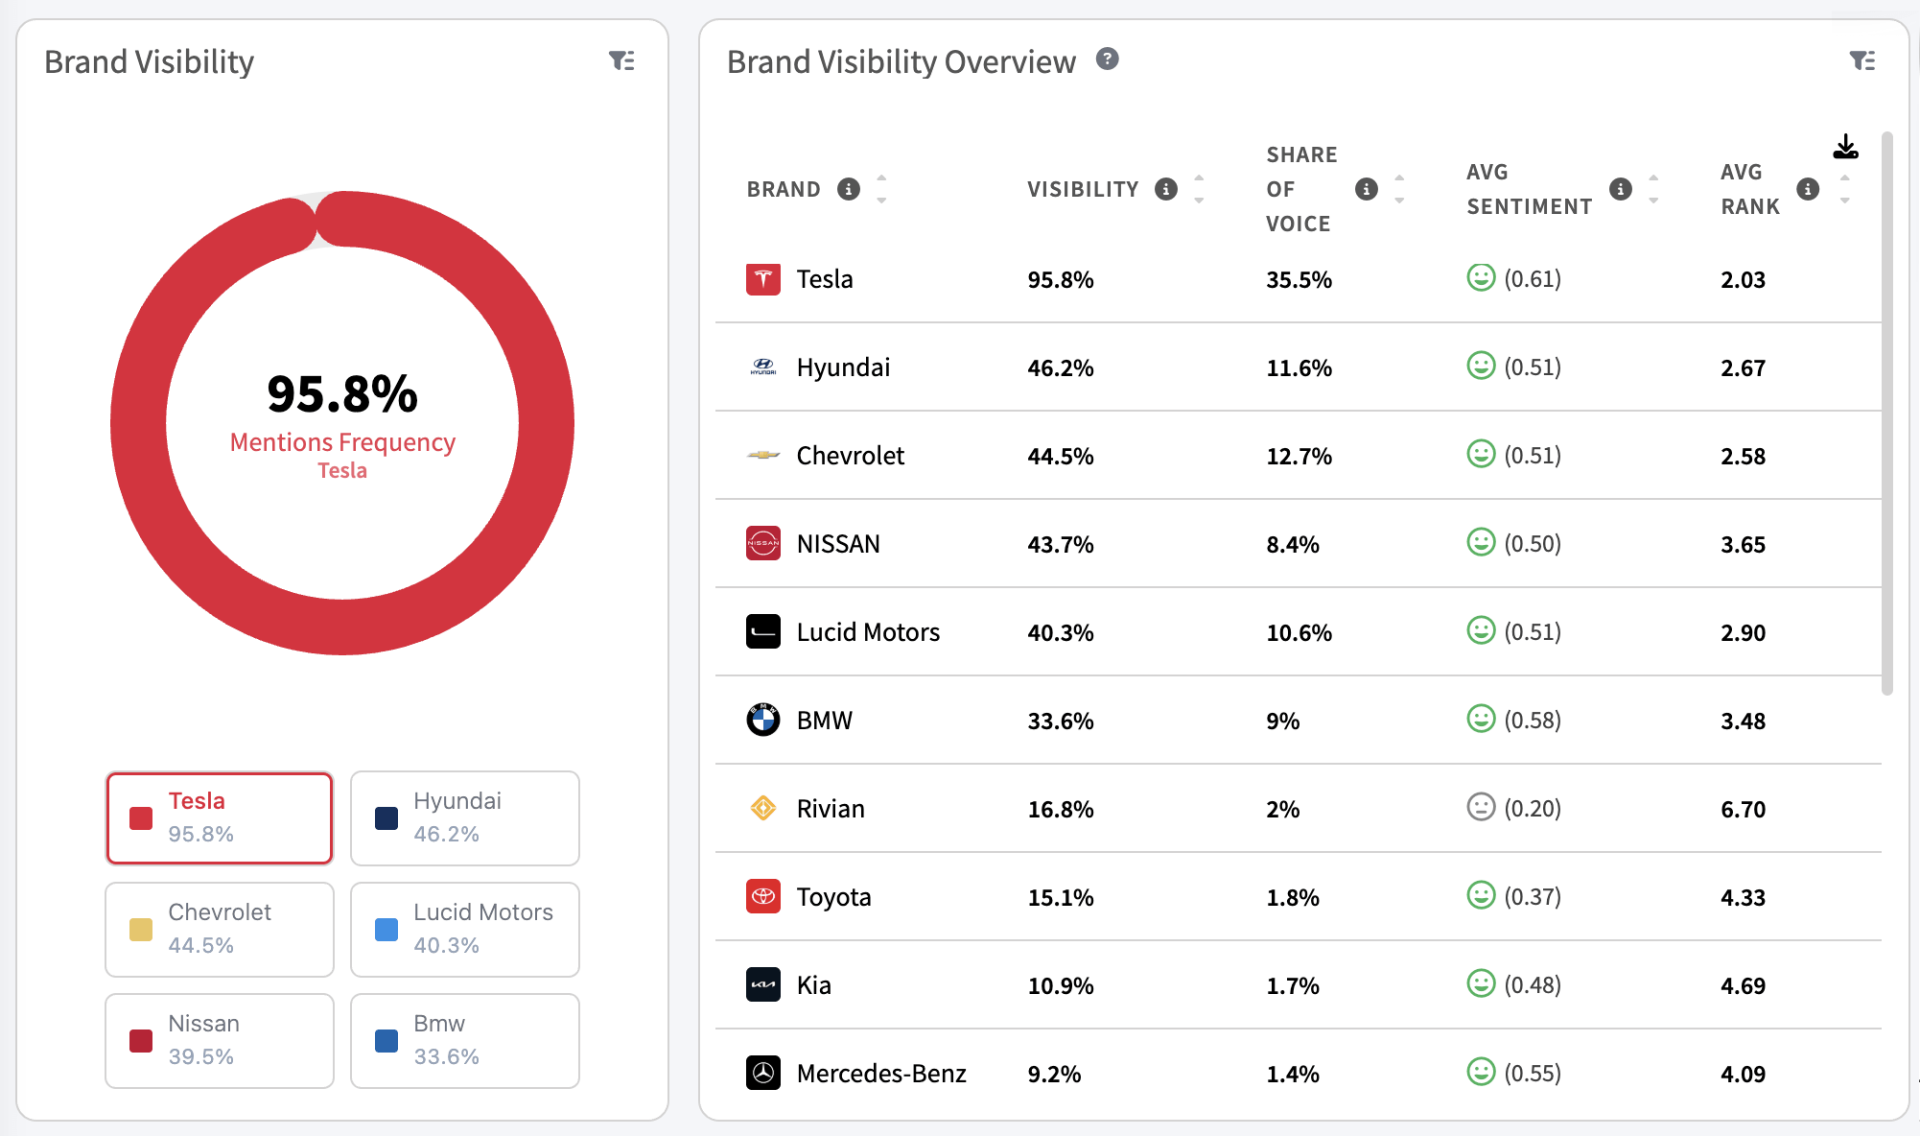Click the Mercedes-Benz star logo

point(763,1073)
